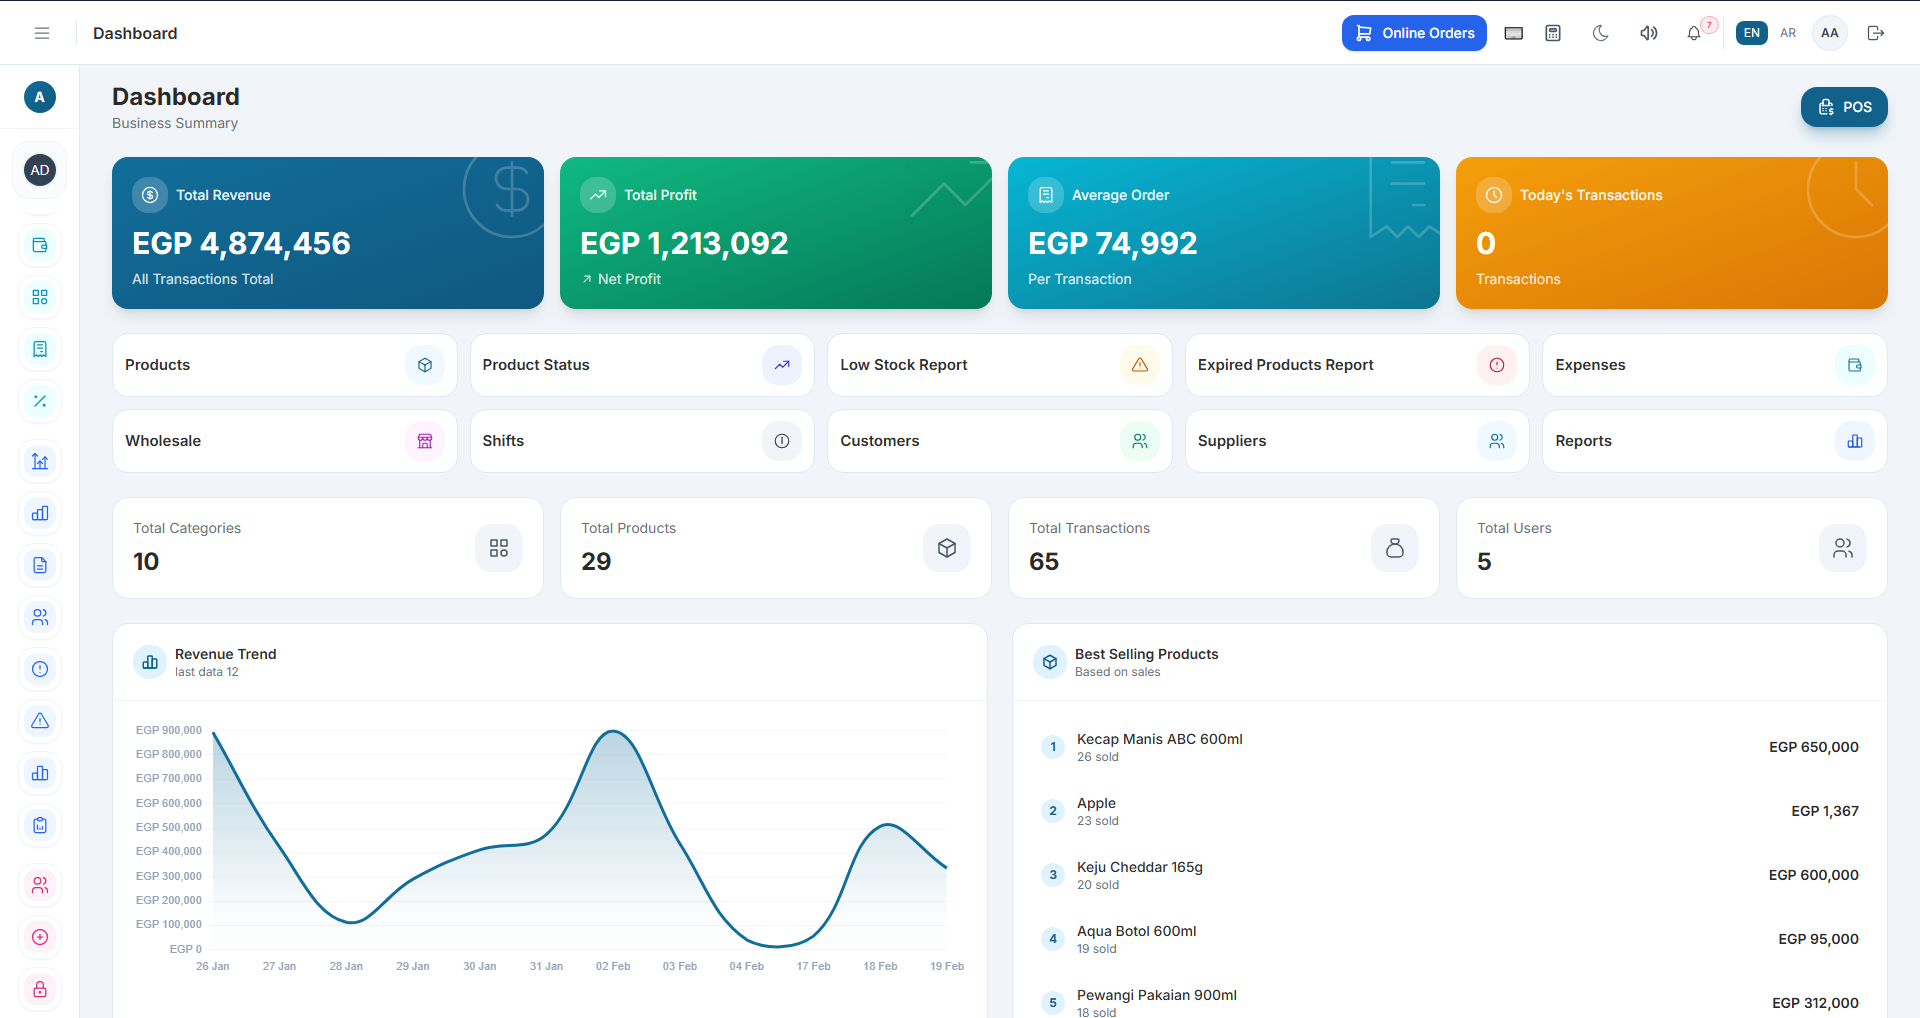1920x1018 pixels.
Task: Toggle dark mode with the moon icon
Action: pos(1600,33)
